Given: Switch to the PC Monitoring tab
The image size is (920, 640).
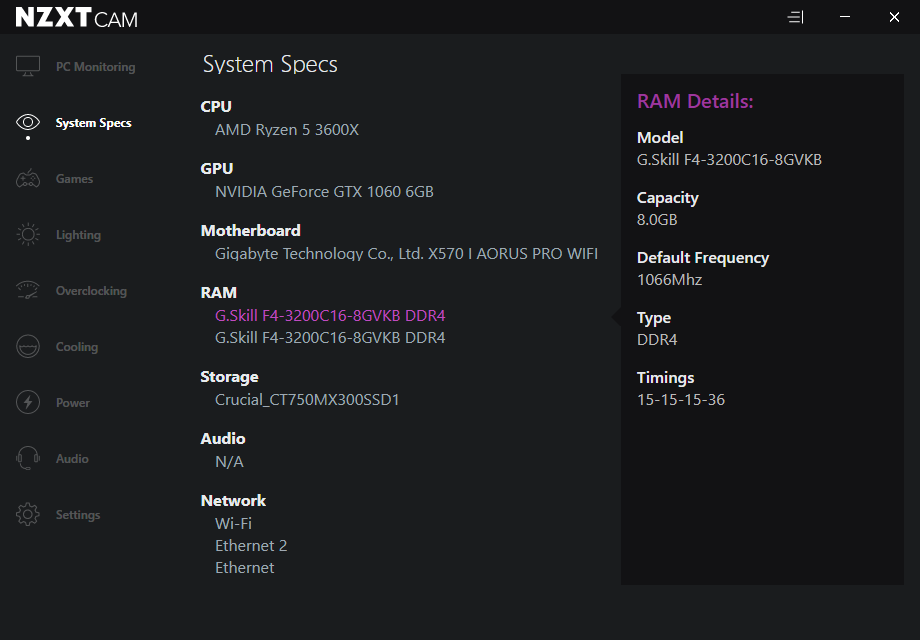Looking at the screenshot, I should [95, 67].
